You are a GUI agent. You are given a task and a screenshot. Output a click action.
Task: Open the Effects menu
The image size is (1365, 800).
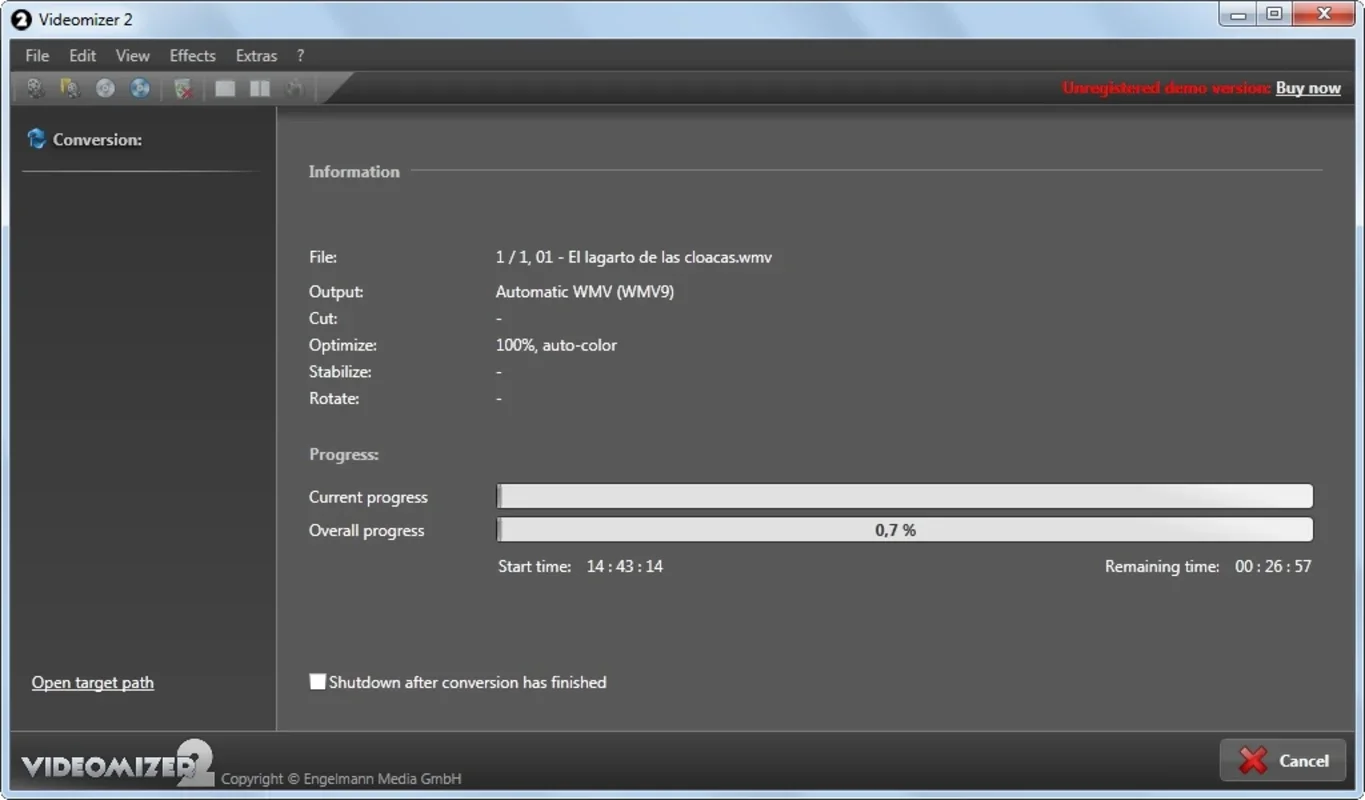click(x=192, y=56)
